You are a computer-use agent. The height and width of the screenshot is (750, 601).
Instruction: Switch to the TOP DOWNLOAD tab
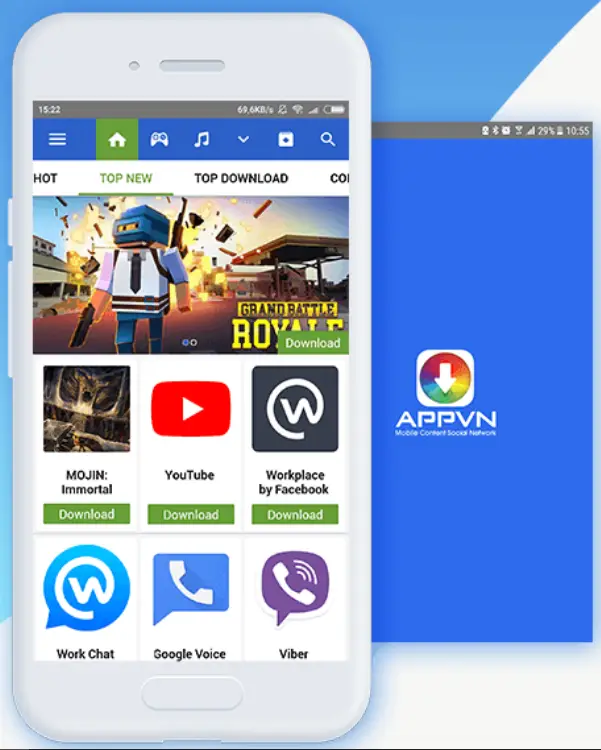tap(241, 178)
